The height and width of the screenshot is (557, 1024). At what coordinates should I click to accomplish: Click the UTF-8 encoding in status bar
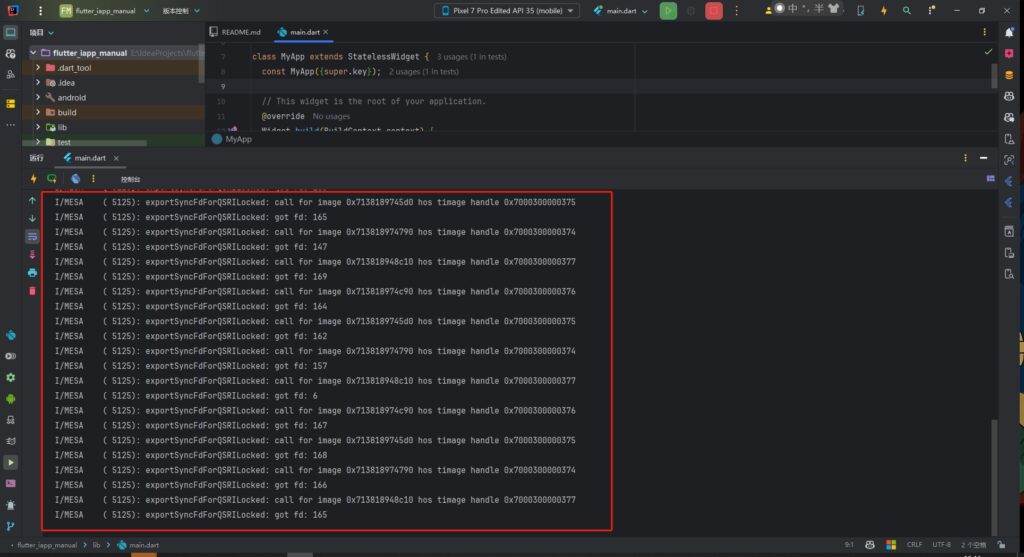[943, 545]
